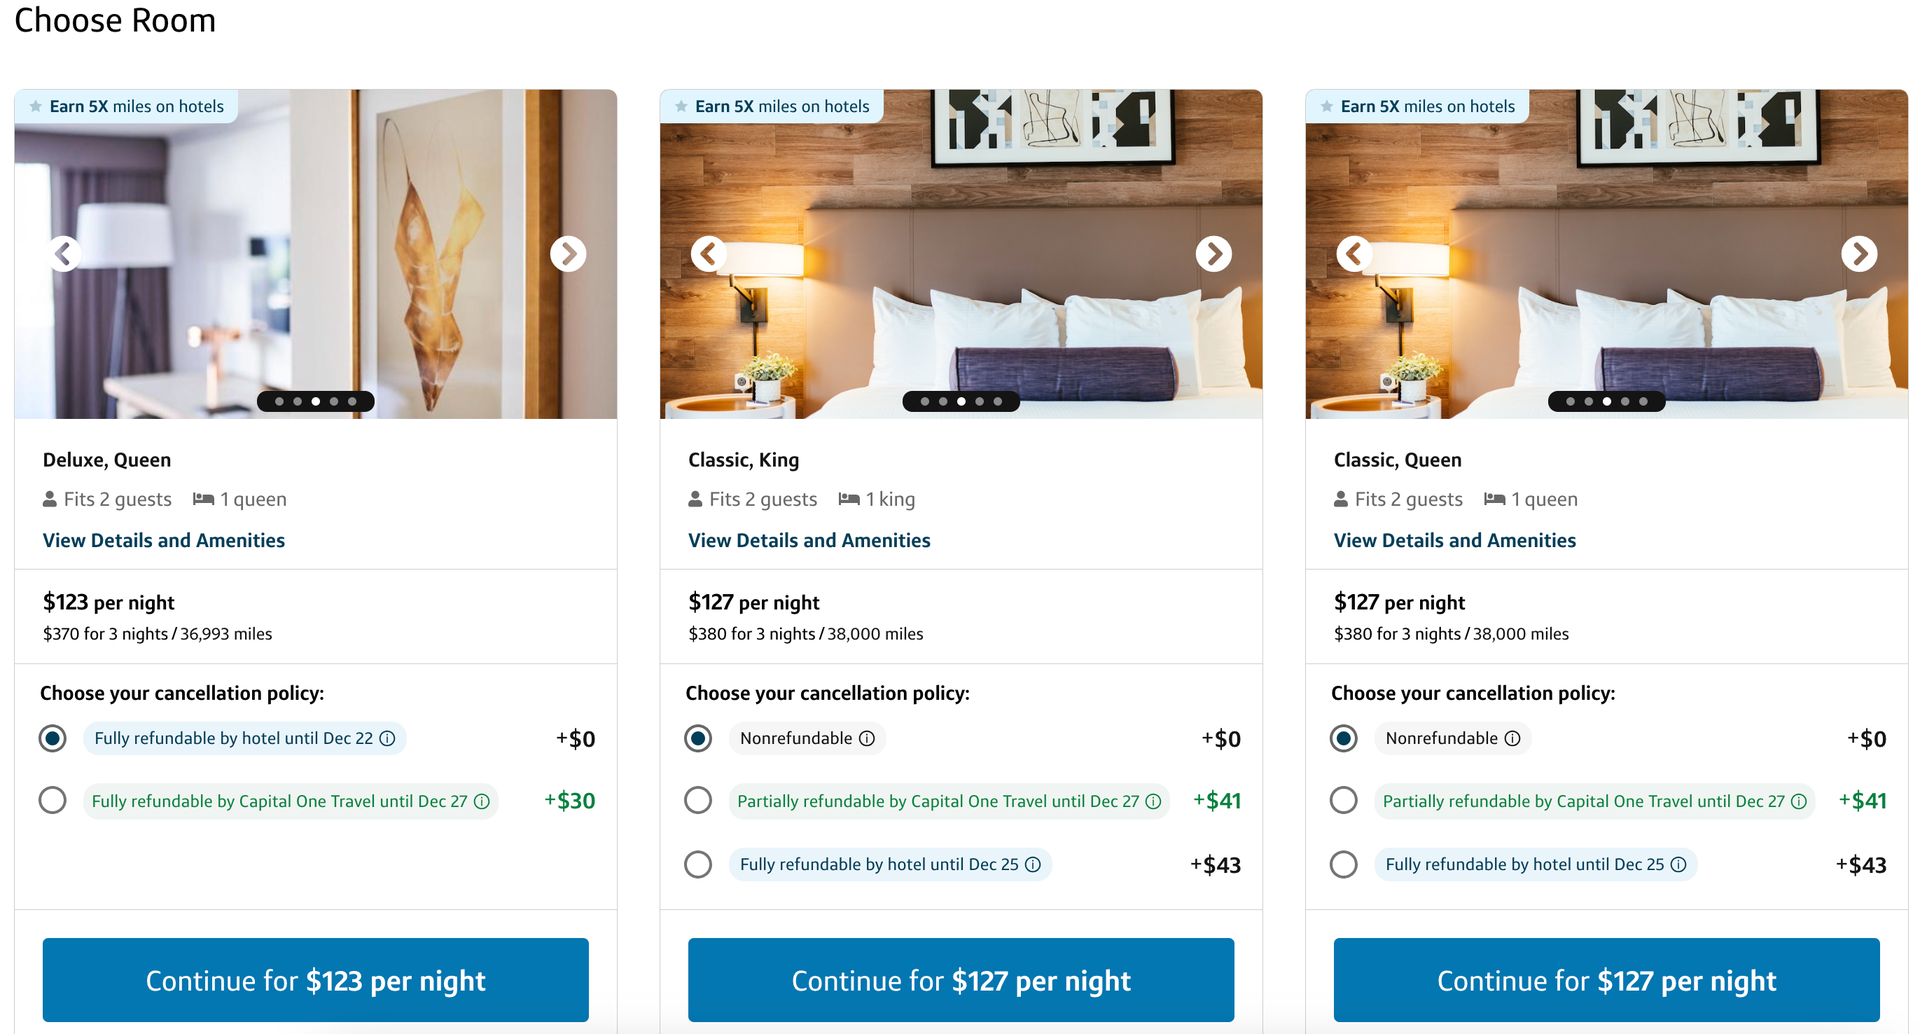The image size is (1920, 1034).
Task: Click the info icon for Fully refundable by hotel until Dec 22
Action: coord(388,738)
